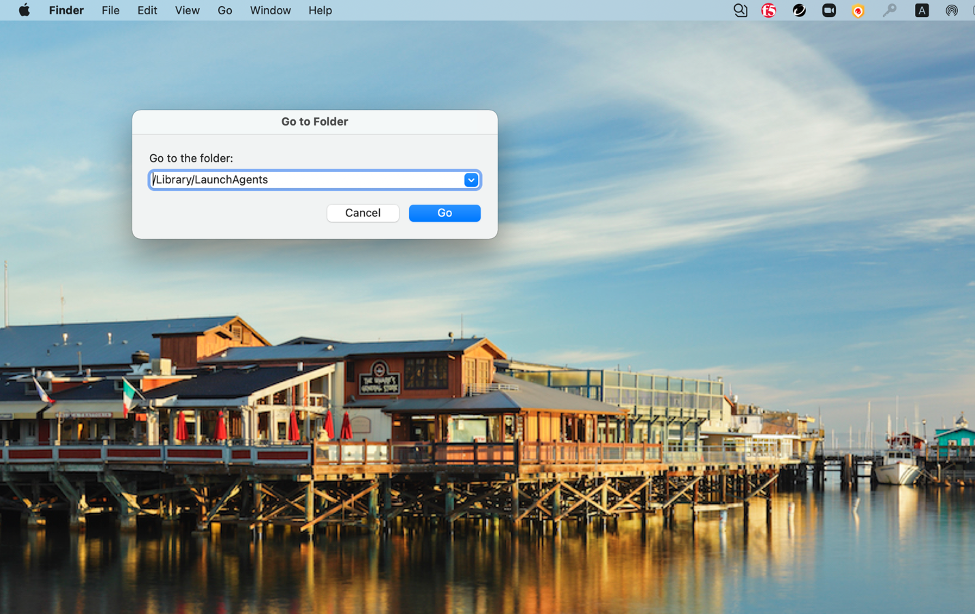Open the AirDrop status icon in menu bar
Image resolution: width=977 pixels, height=614 pixels.
(x=951, y=10)
